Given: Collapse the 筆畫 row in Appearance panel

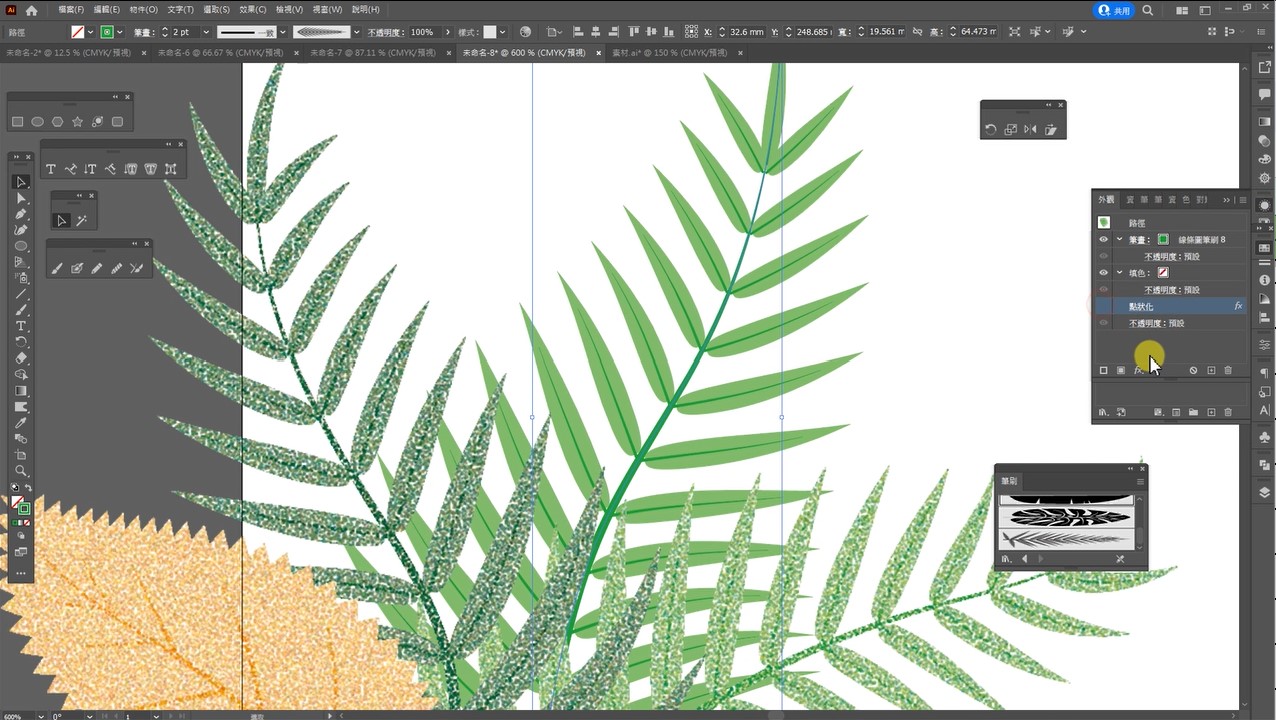Looking at the screenshot, I should (1119, 240).
